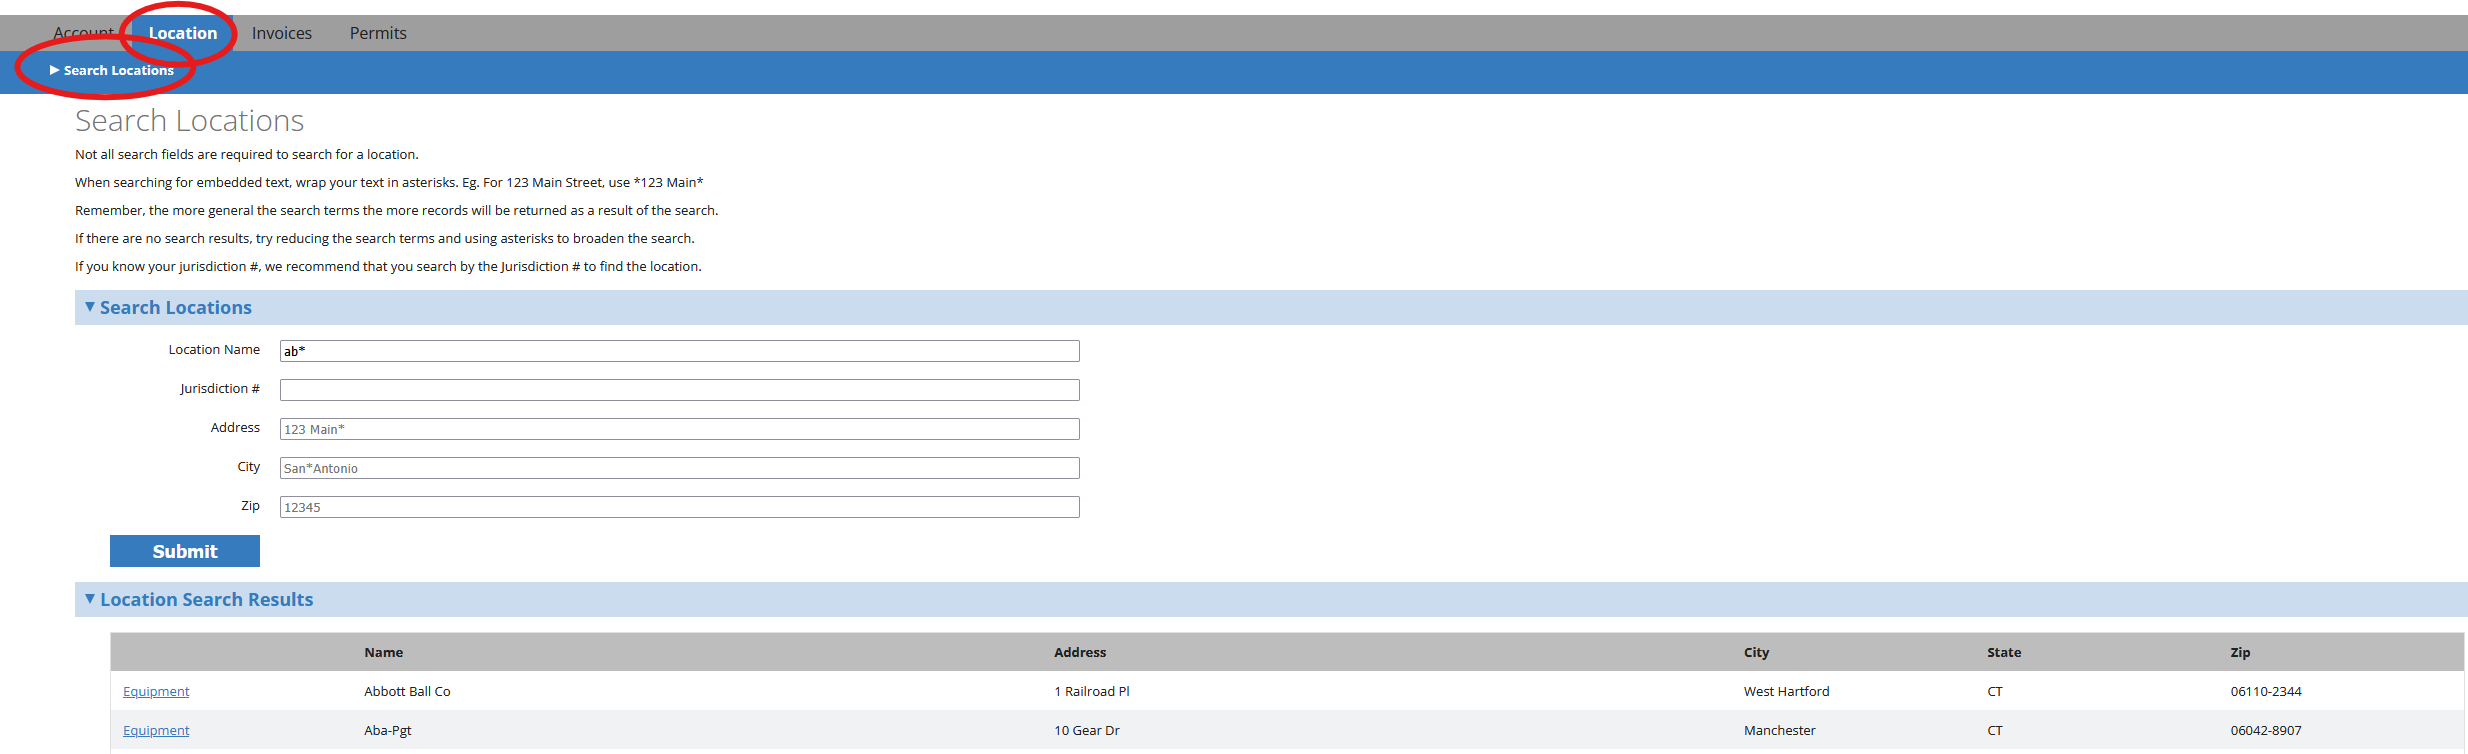
Task: Click Search Locations in the blue submenu bar
Action: (x=118, y=71)
